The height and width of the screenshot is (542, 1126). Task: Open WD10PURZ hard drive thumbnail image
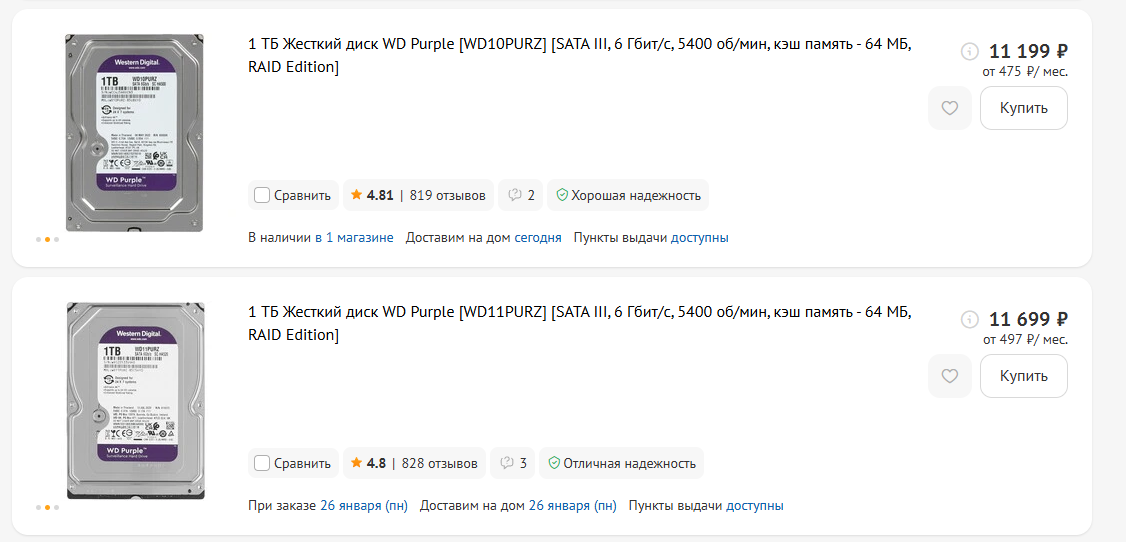(x=134, y=133)
